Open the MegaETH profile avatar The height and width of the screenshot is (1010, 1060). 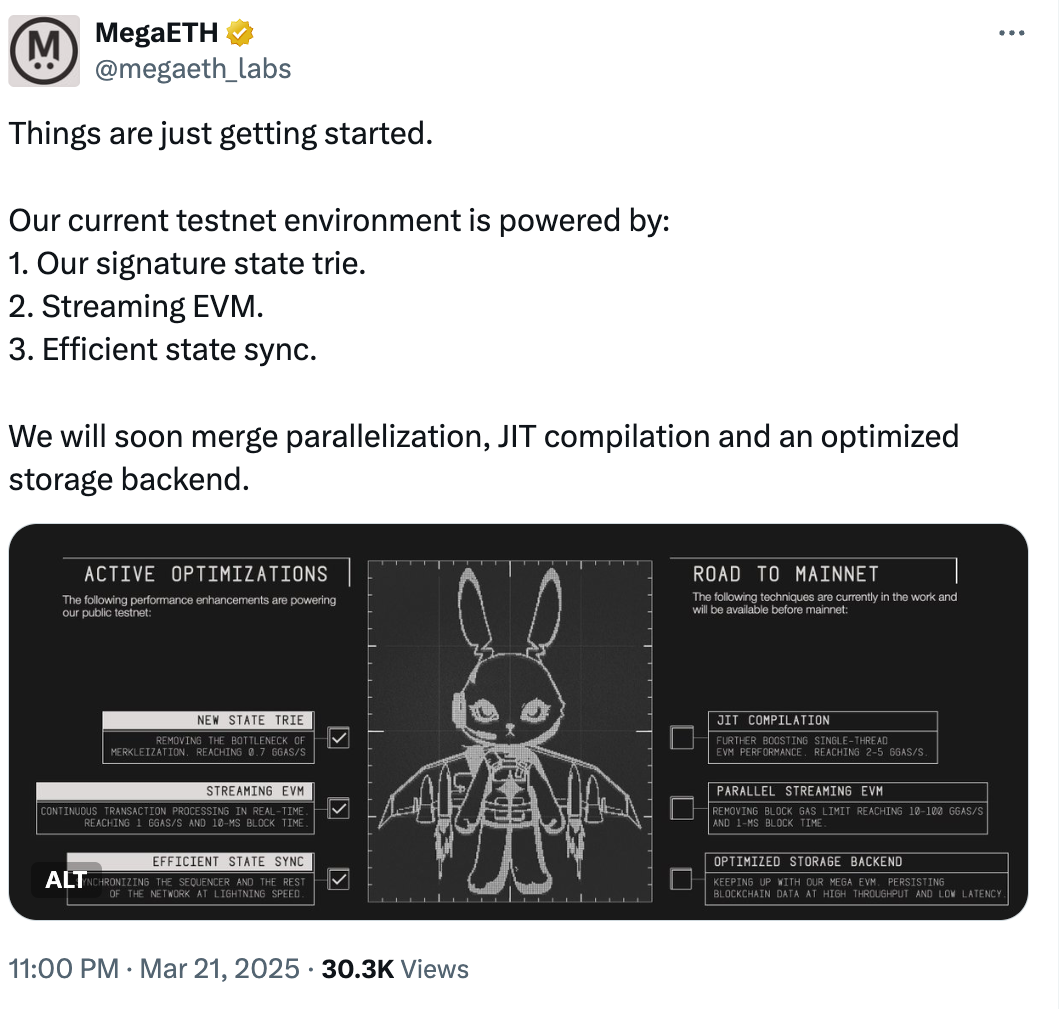pos(44,51)
